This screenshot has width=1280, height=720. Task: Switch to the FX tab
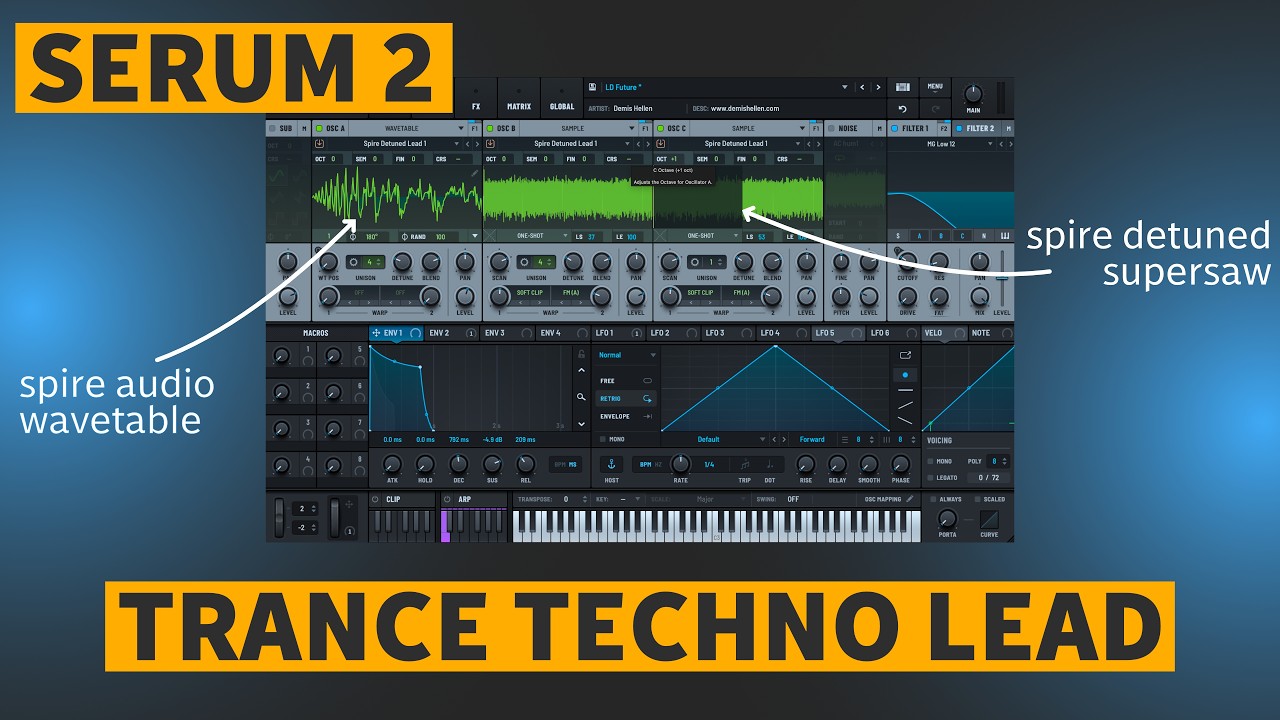coord(476,98)
